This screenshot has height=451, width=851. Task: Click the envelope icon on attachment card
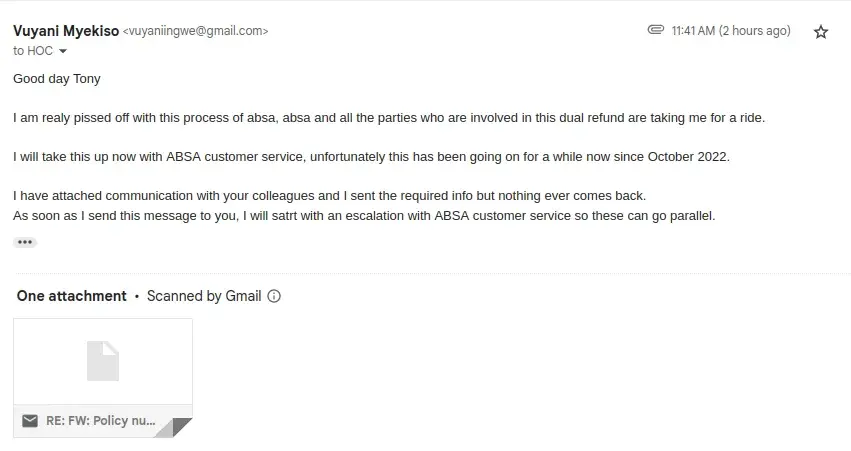pyautogui.click(x=30, y=421)
